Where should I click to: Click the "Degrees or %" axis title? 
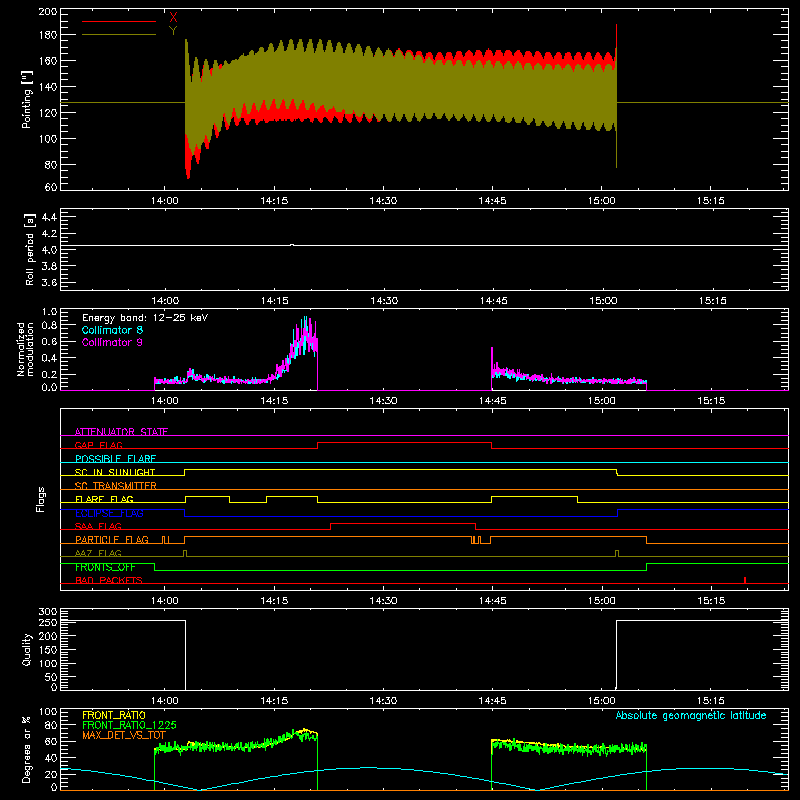[27, 749]
